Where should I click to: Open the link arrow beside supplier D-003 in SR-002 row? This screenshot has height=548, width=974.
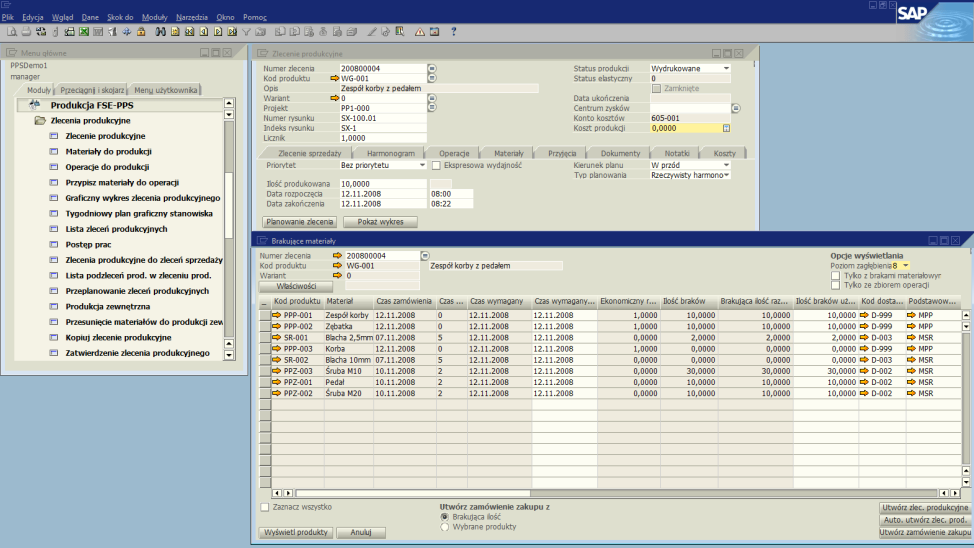point(864,360)
